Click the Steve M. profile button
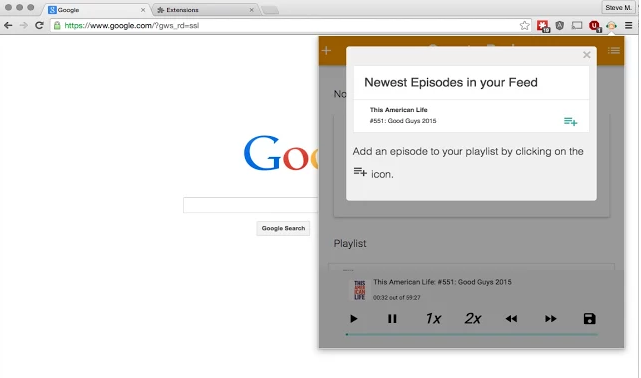Viewport: 641px width, 378px height. click(x=619, y=8)
